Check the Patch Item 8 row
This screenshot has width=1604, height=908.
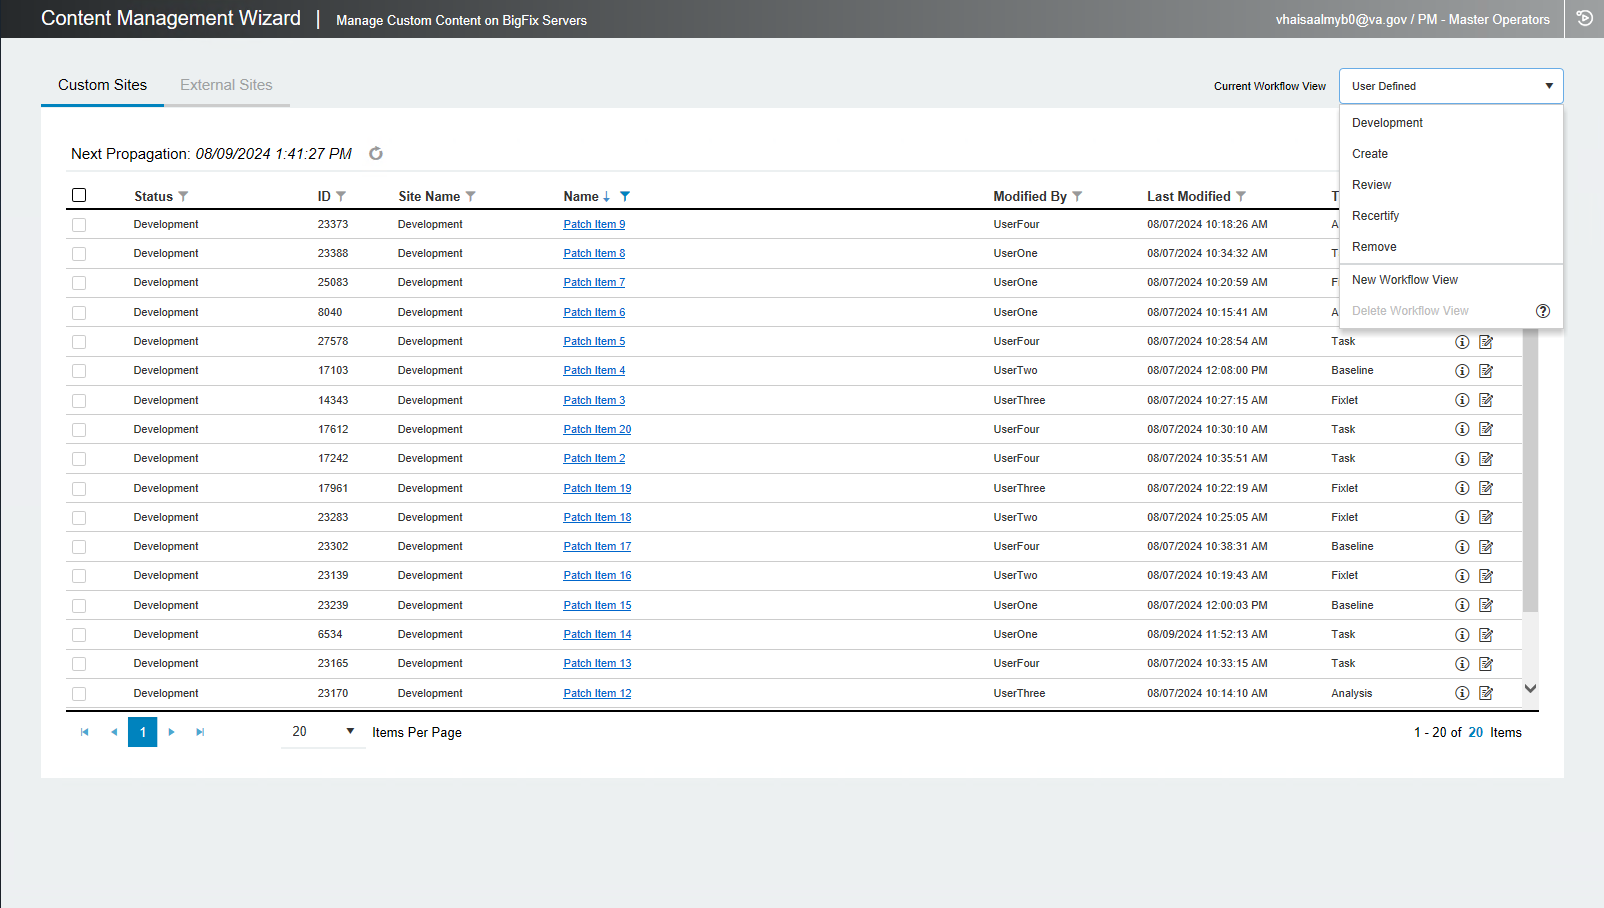[79, 254]
